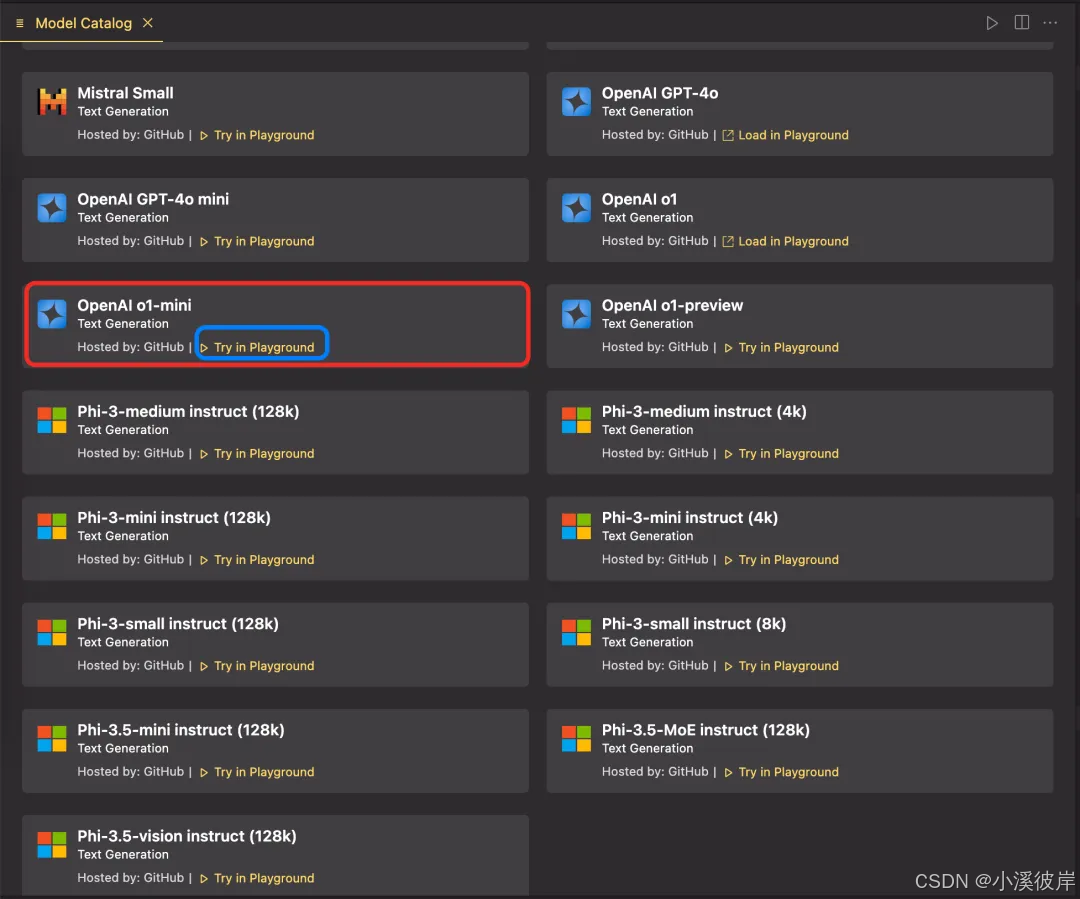Click the Phi-3-medium instruct (128k) title
This screenshot has width=1080, height=899.
pyautogui.click(x=188, y=411)
